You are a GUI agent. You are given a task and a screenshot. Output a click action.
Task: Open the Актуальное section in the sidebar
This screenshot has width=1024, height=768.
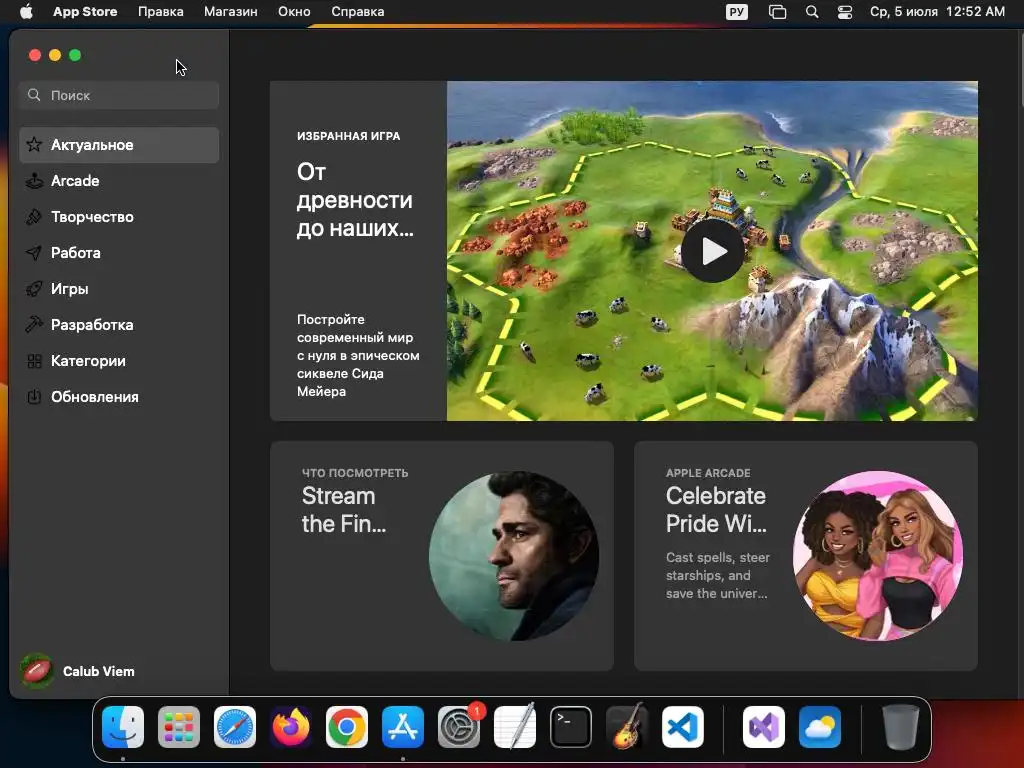[119, 145]
